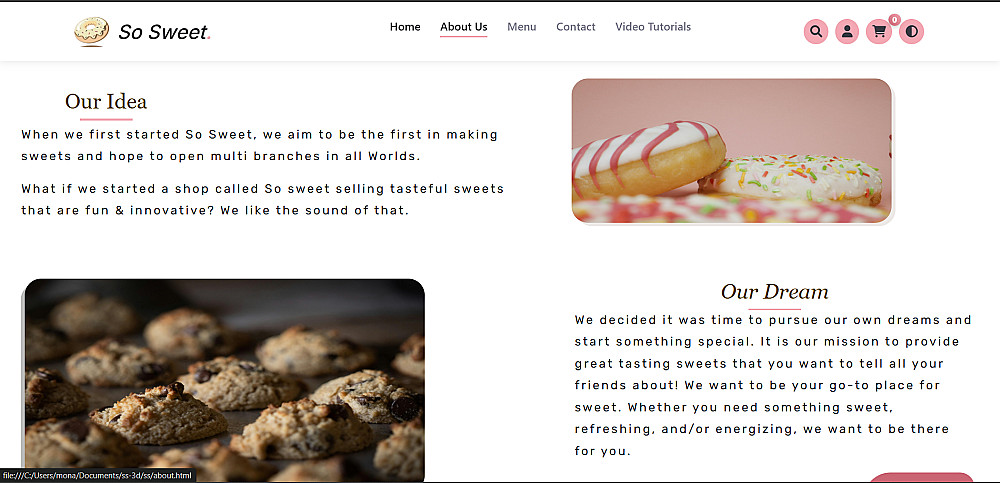Click the So Sweet brand name
This screenshot has height=483, width=1000.
pos(165,32)
